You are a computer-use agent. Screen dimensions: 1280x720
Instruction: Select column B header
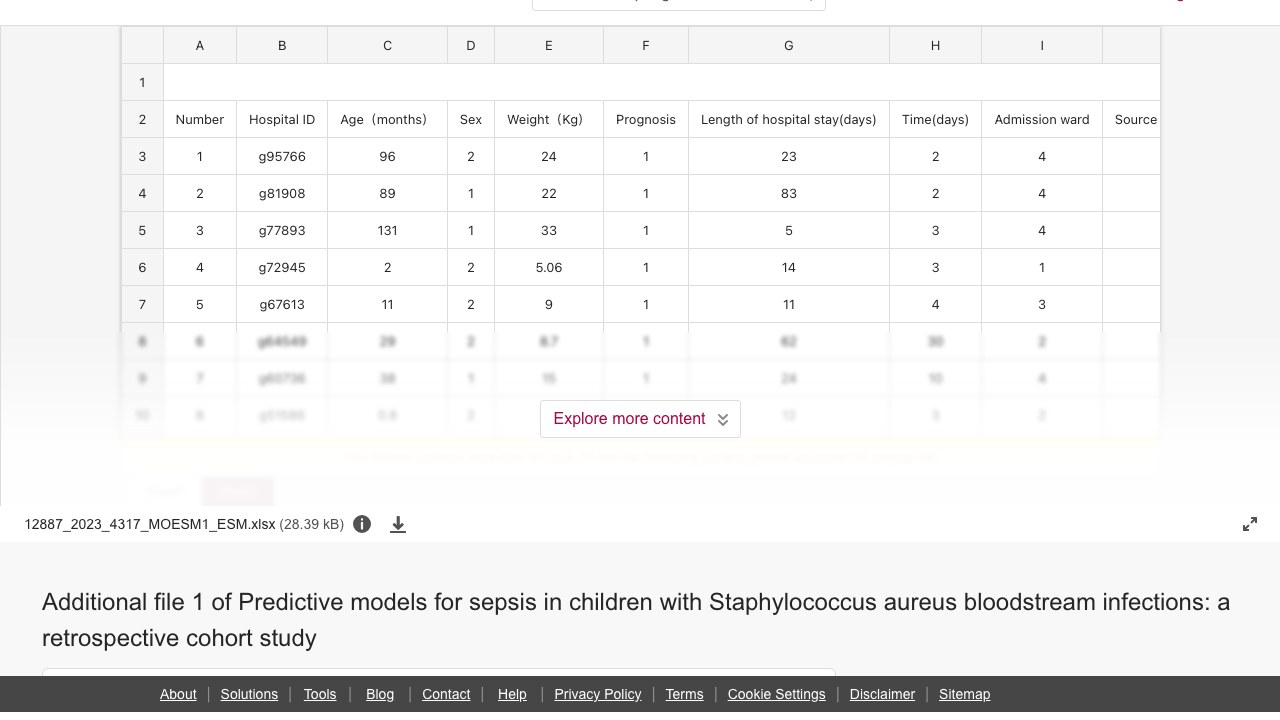(x=282, y=45)
